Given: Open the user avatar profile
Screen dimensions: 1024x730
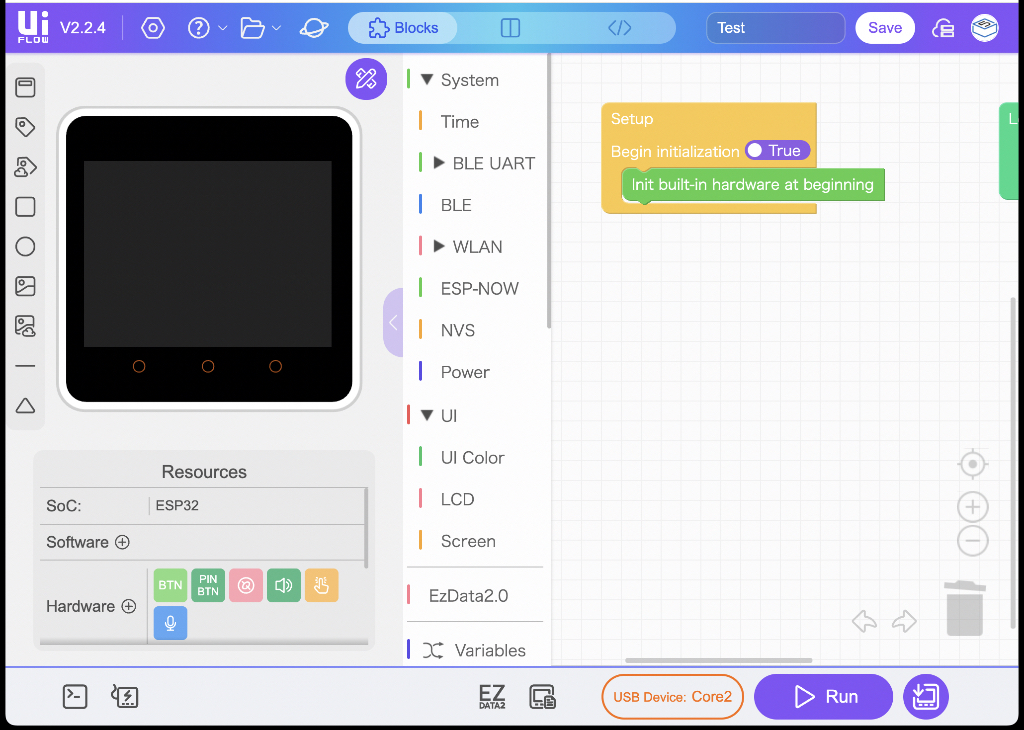Looking at the screenshot, I should click(984, 28).
